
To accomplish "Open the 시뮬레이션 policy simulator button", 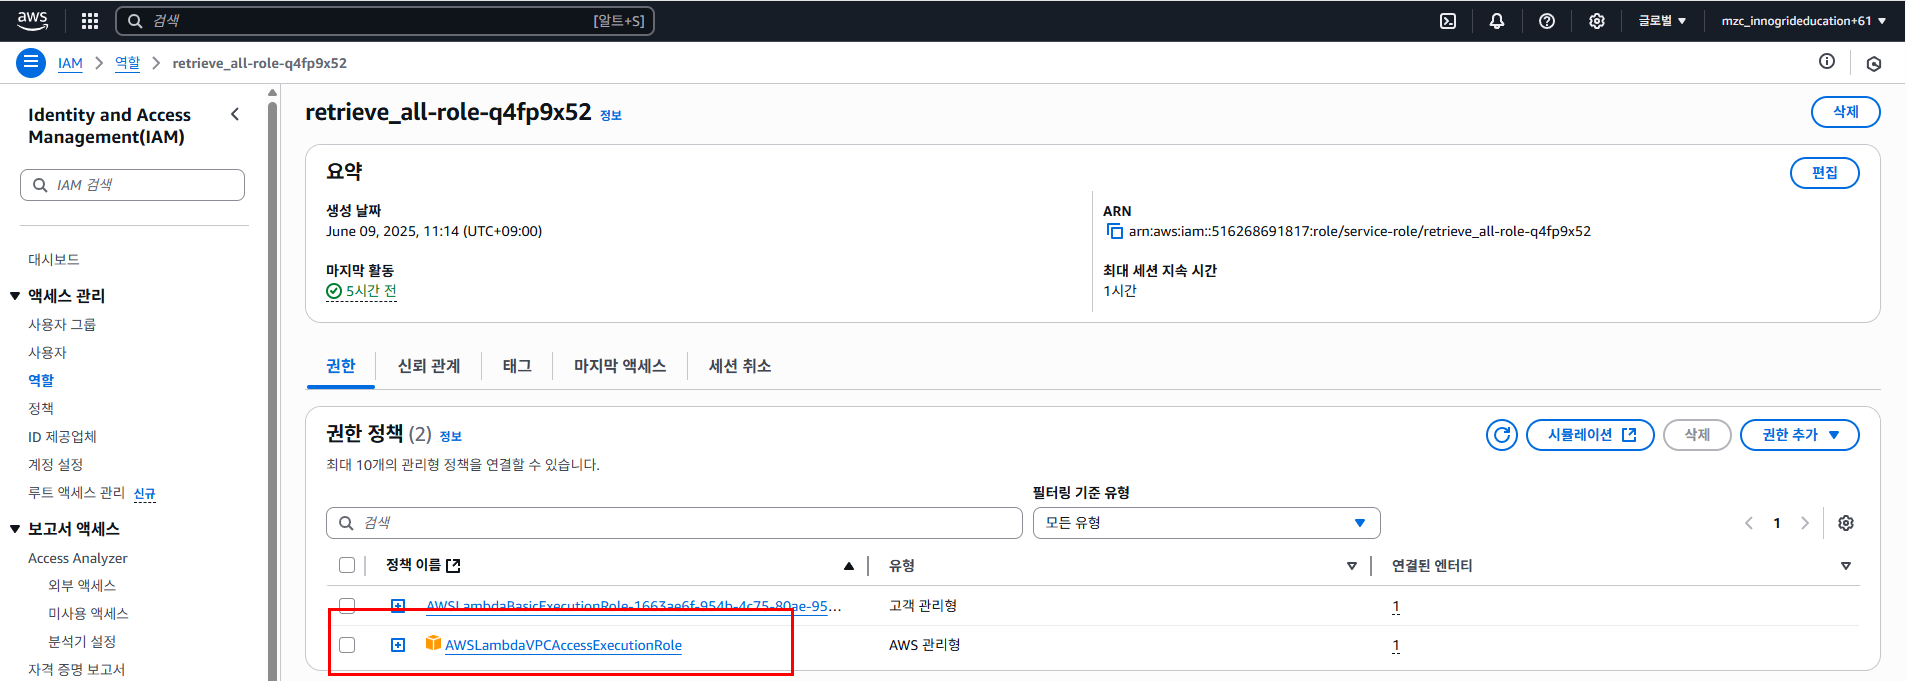I will [x=1590, y=435].
